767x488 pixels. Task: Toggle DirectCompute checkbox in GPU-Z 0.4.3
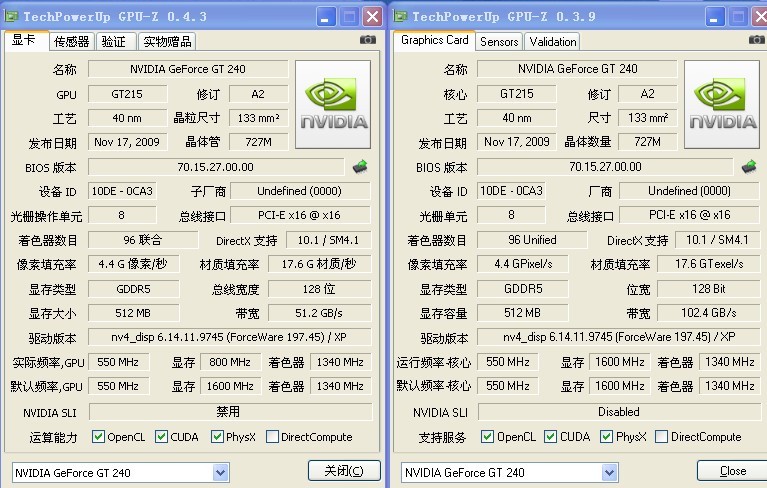click(x=272, y=436)
